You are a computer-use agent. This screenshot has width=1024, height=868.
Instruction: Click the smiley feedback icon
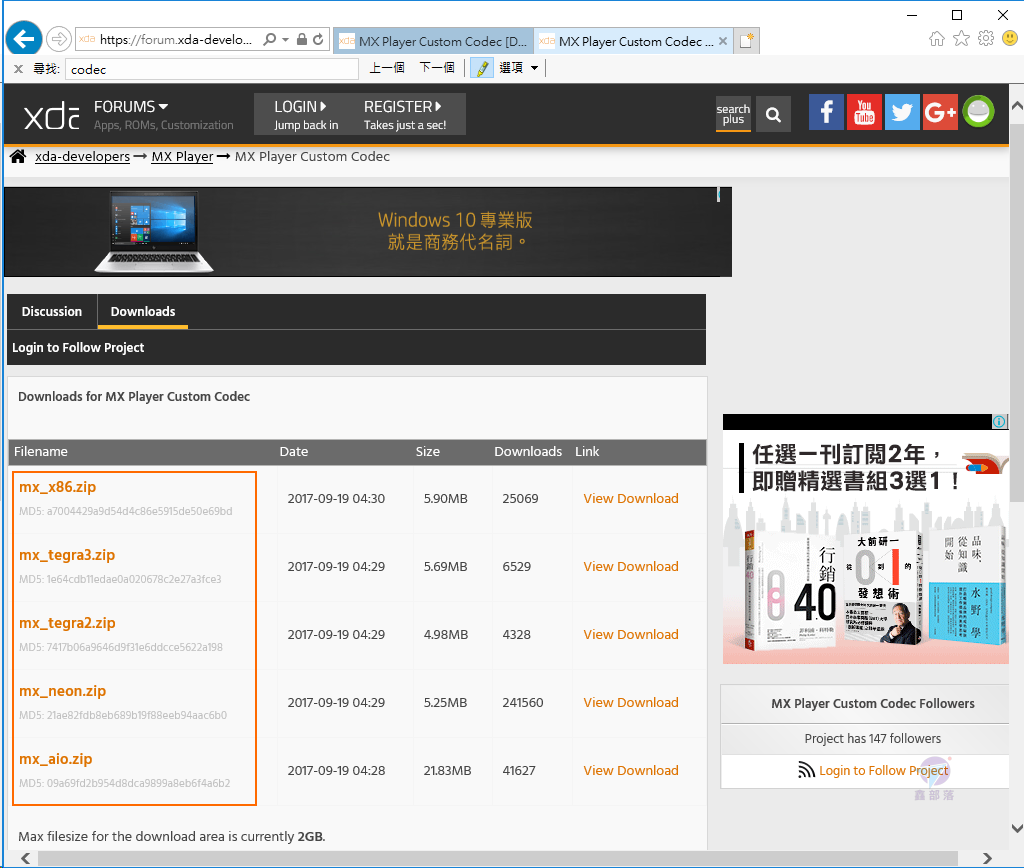1010,39
